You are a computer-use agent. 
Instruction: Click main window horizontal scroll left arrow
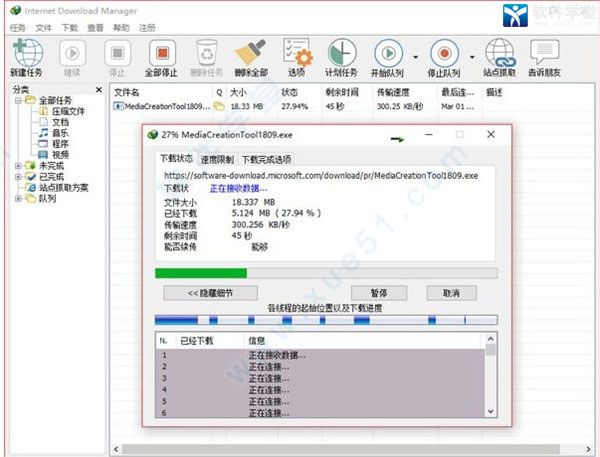coord(116,449)
